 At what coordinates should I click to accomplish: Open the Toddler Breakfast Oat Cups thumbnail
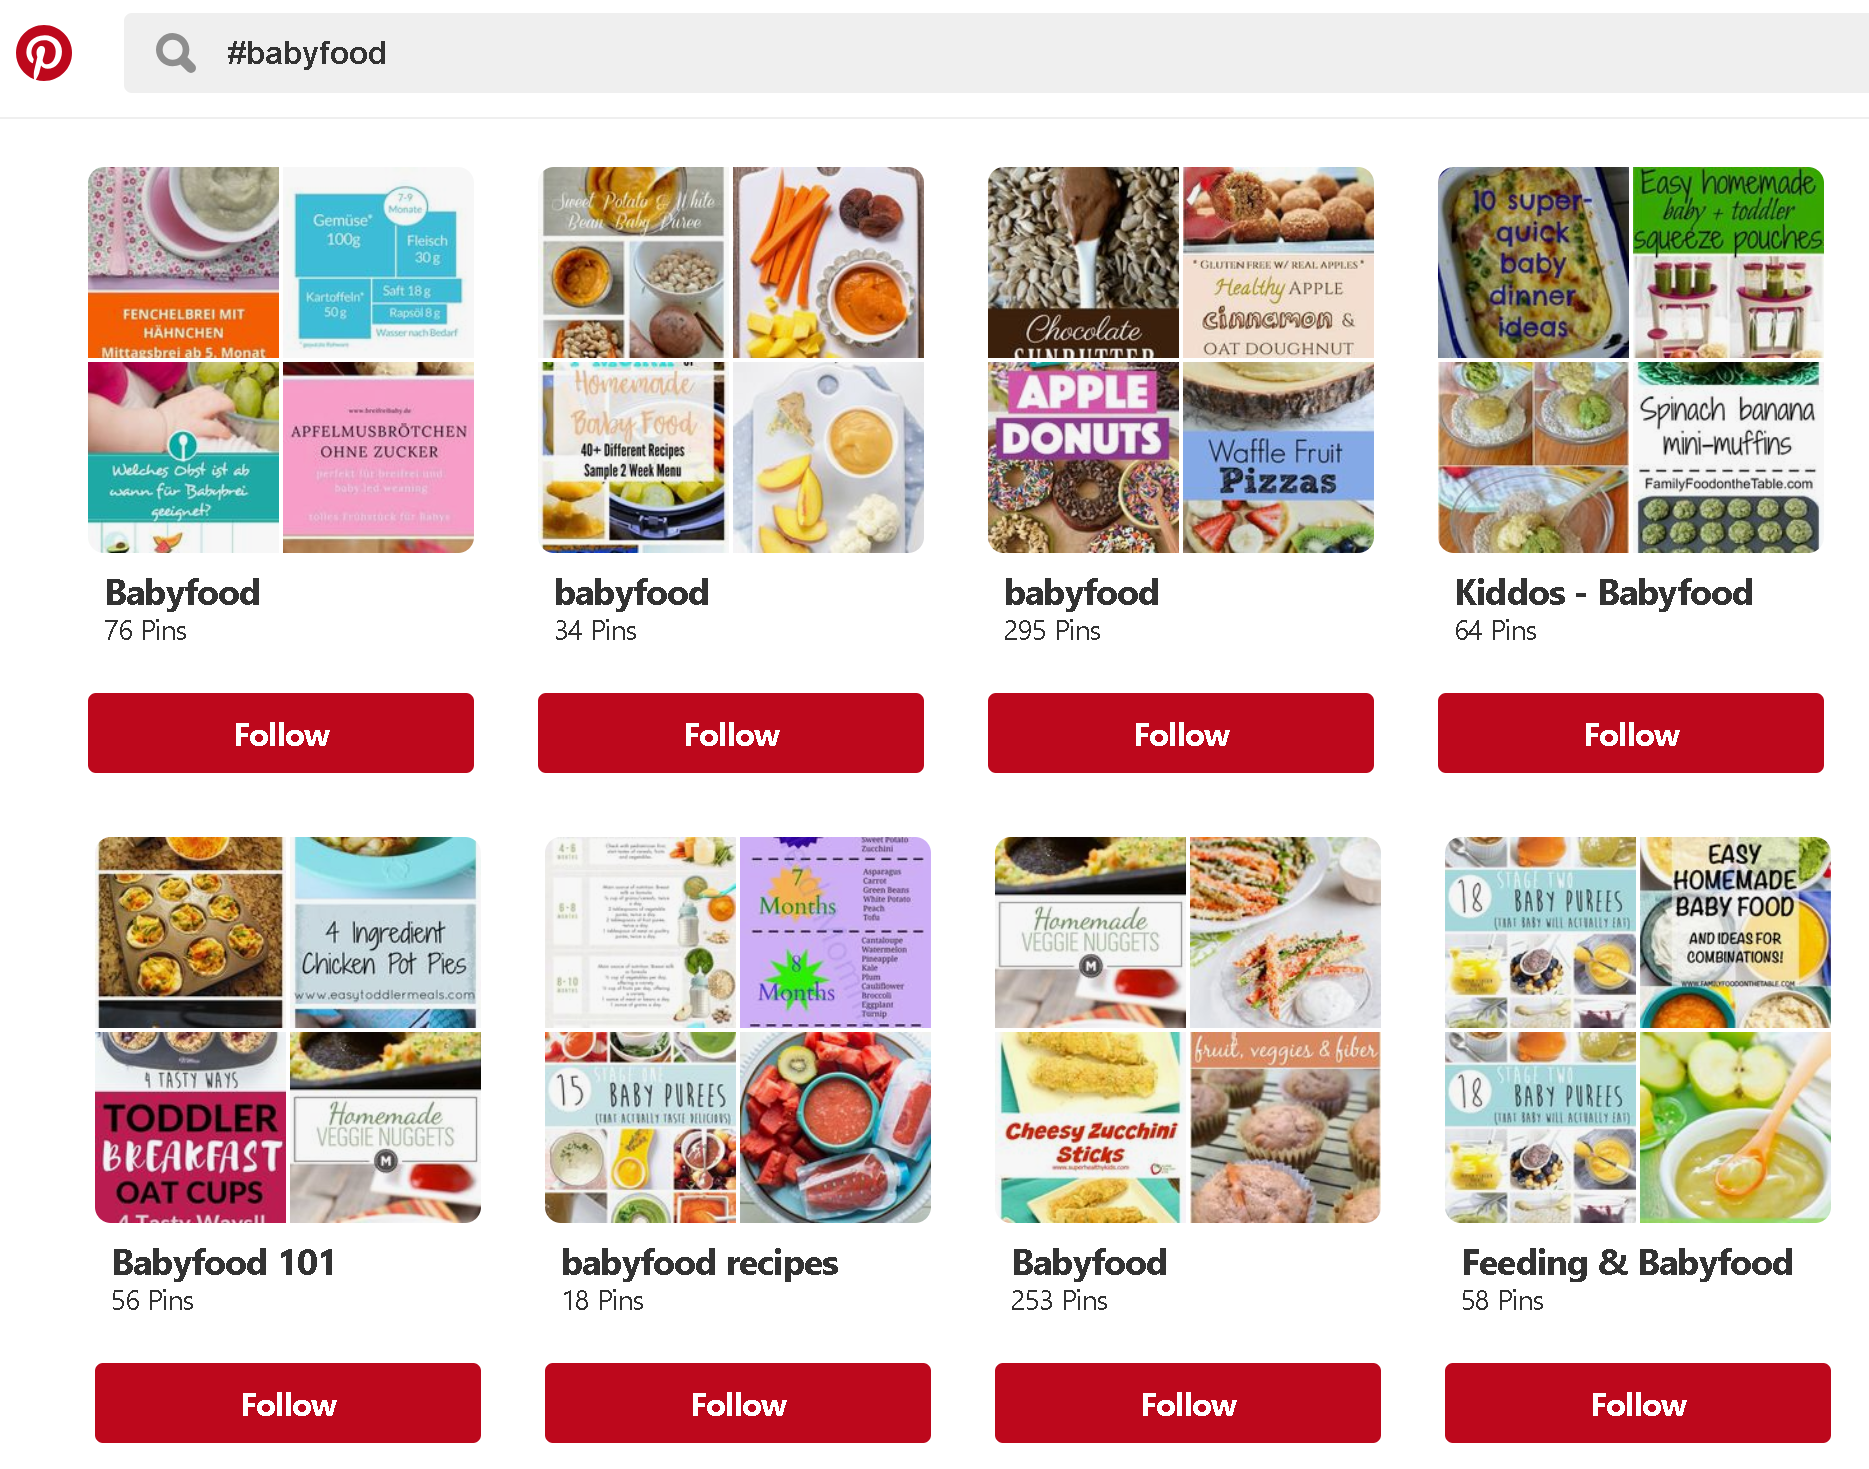click(190, 1127)
